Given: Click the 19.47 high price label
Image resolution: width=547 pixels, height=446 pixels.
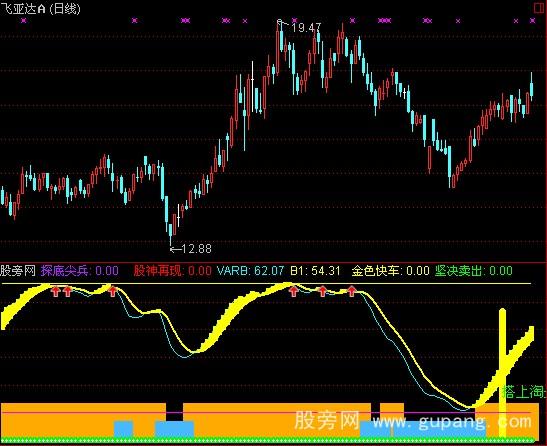Looking at the screenshot, I should [x=306, y=28].
